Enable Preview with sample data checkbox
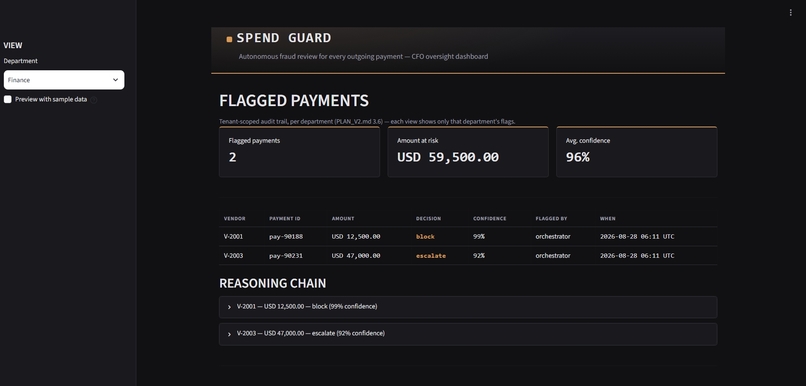 pos(8,99)
